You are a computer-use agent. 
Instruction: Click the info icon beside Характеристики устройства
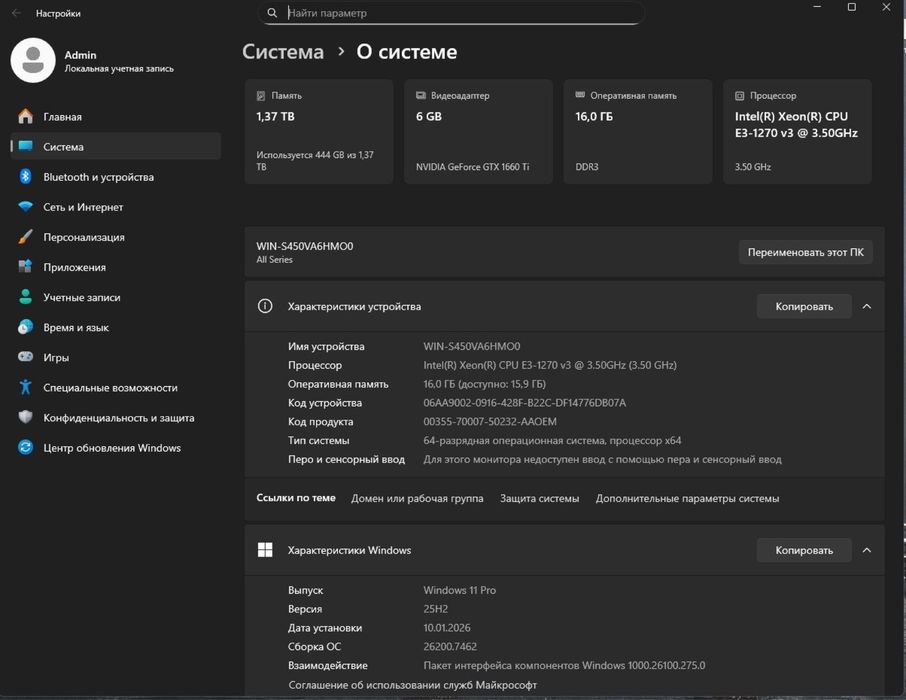pyautogui.click(x=265, y=306)
